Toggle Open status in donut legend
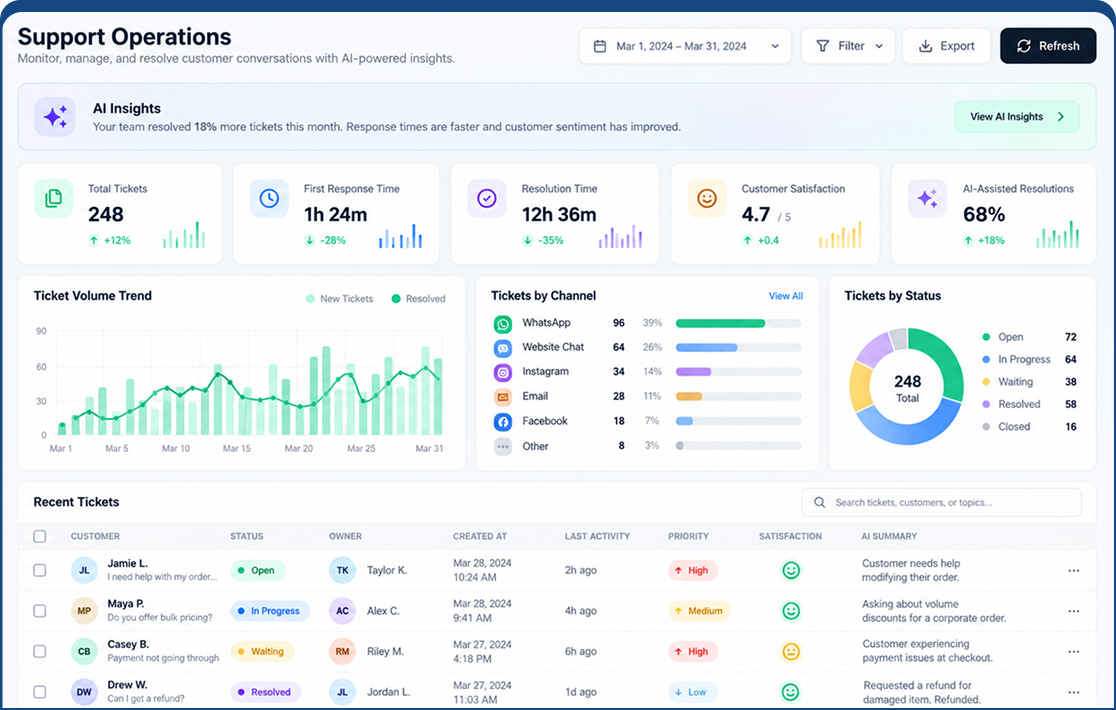The image size is (1116, 710). (1029, 337)
